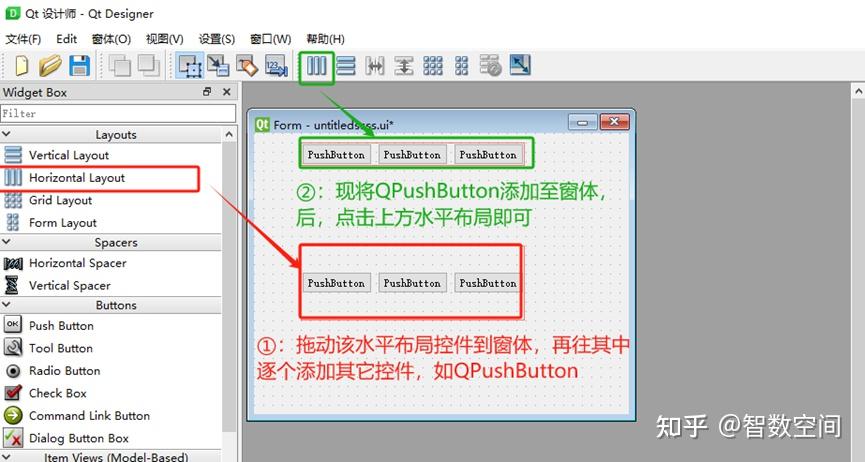Click the Send to Back toolbar icon
This screenshot has width=865, height=462.
click(x=119, y=66)
